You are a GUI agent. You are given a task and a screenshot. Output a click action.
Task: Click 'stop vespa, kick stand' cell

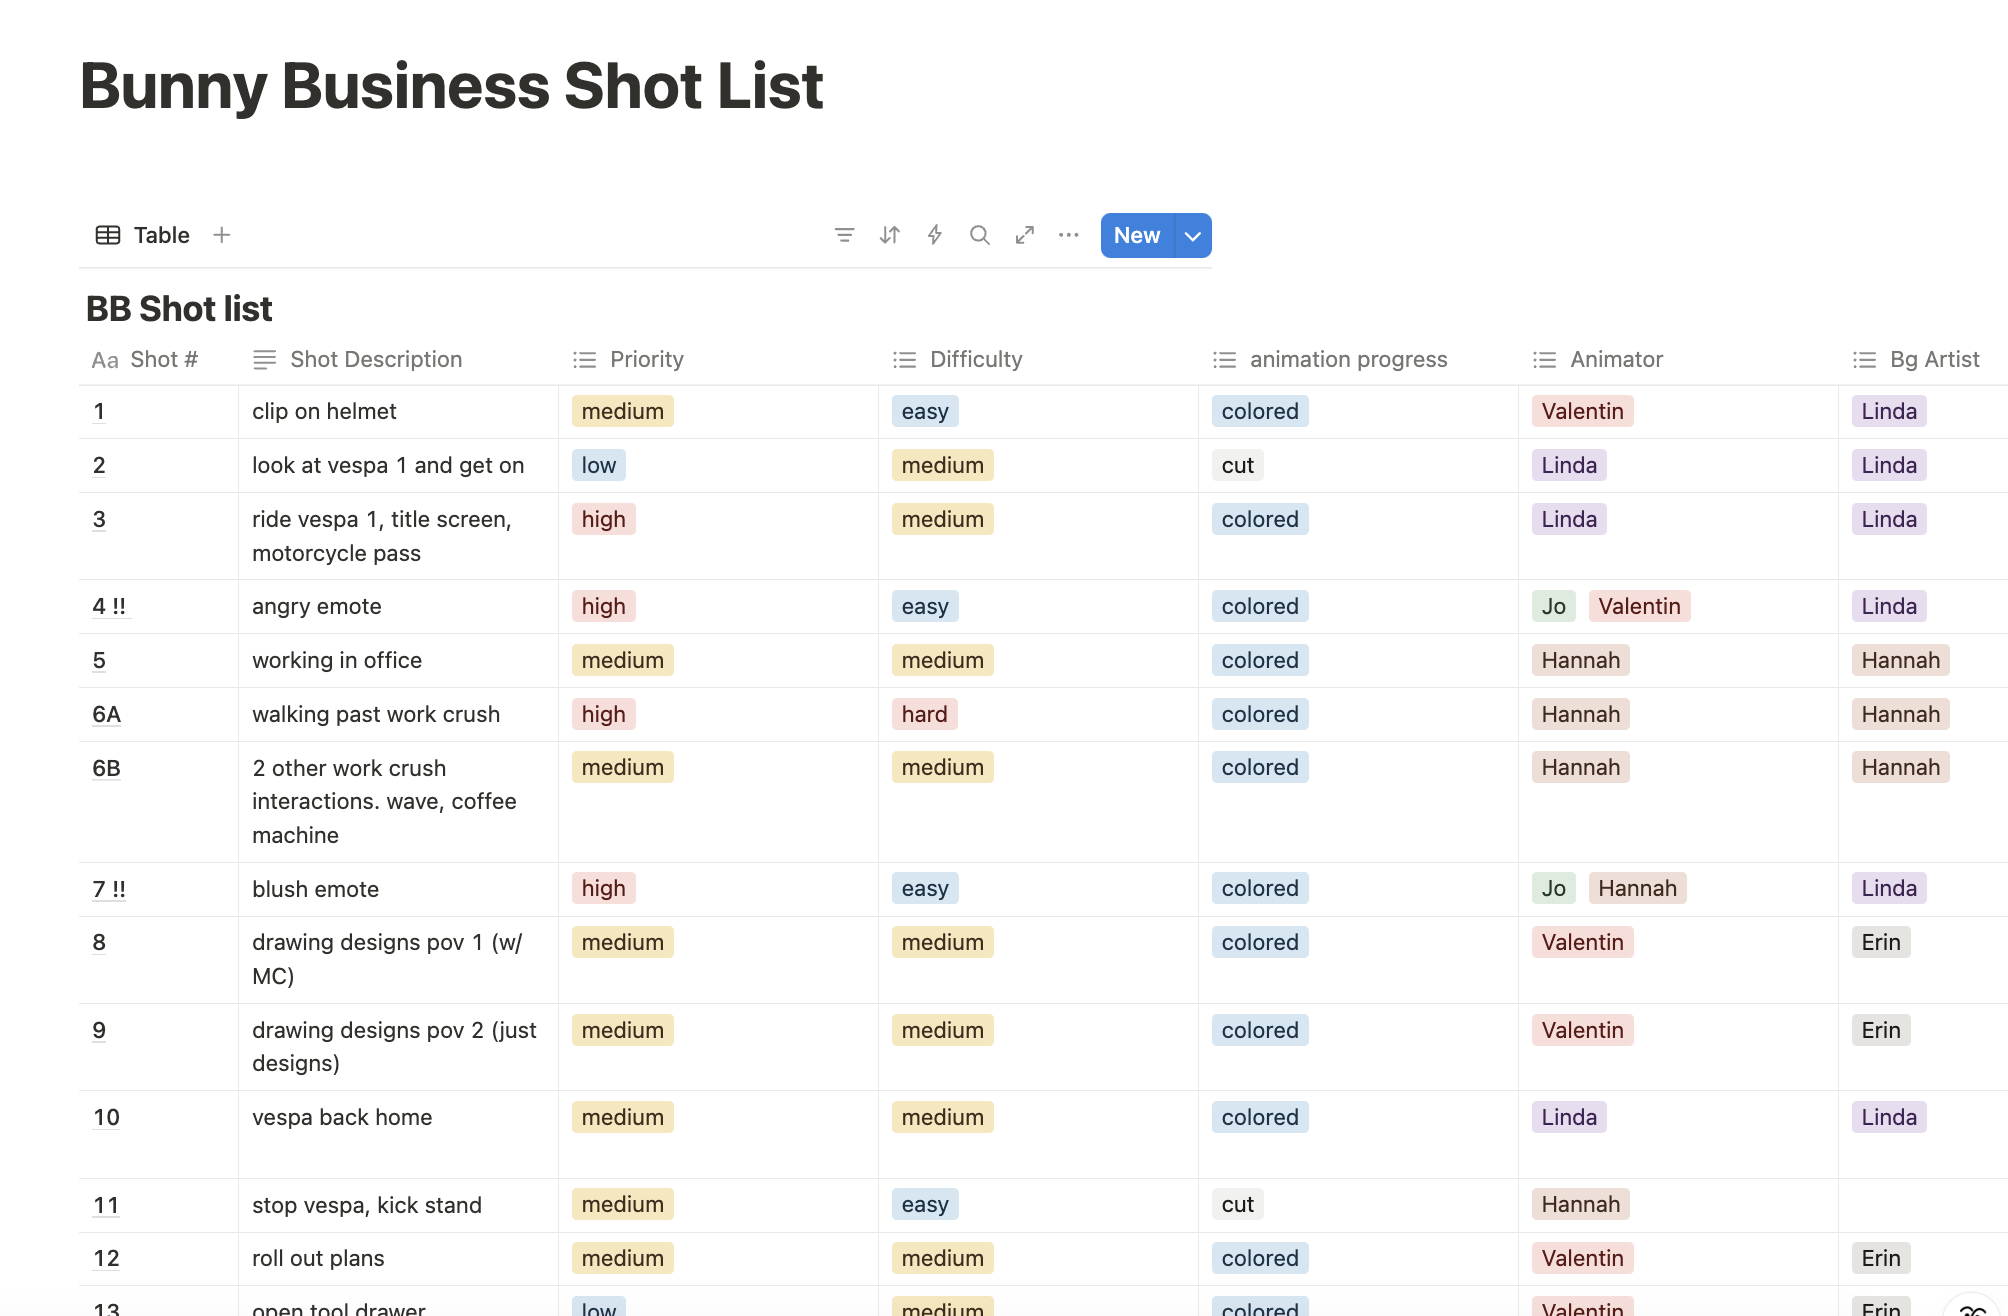point(398,1205)
